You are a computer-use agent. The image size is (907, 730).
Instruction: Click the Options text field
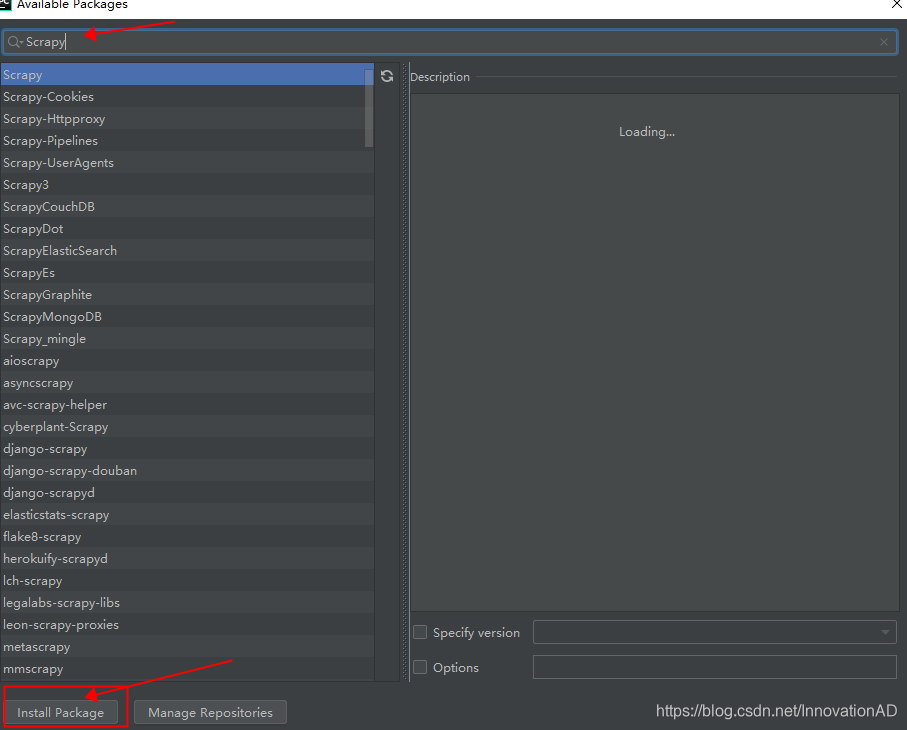(714, 667)
